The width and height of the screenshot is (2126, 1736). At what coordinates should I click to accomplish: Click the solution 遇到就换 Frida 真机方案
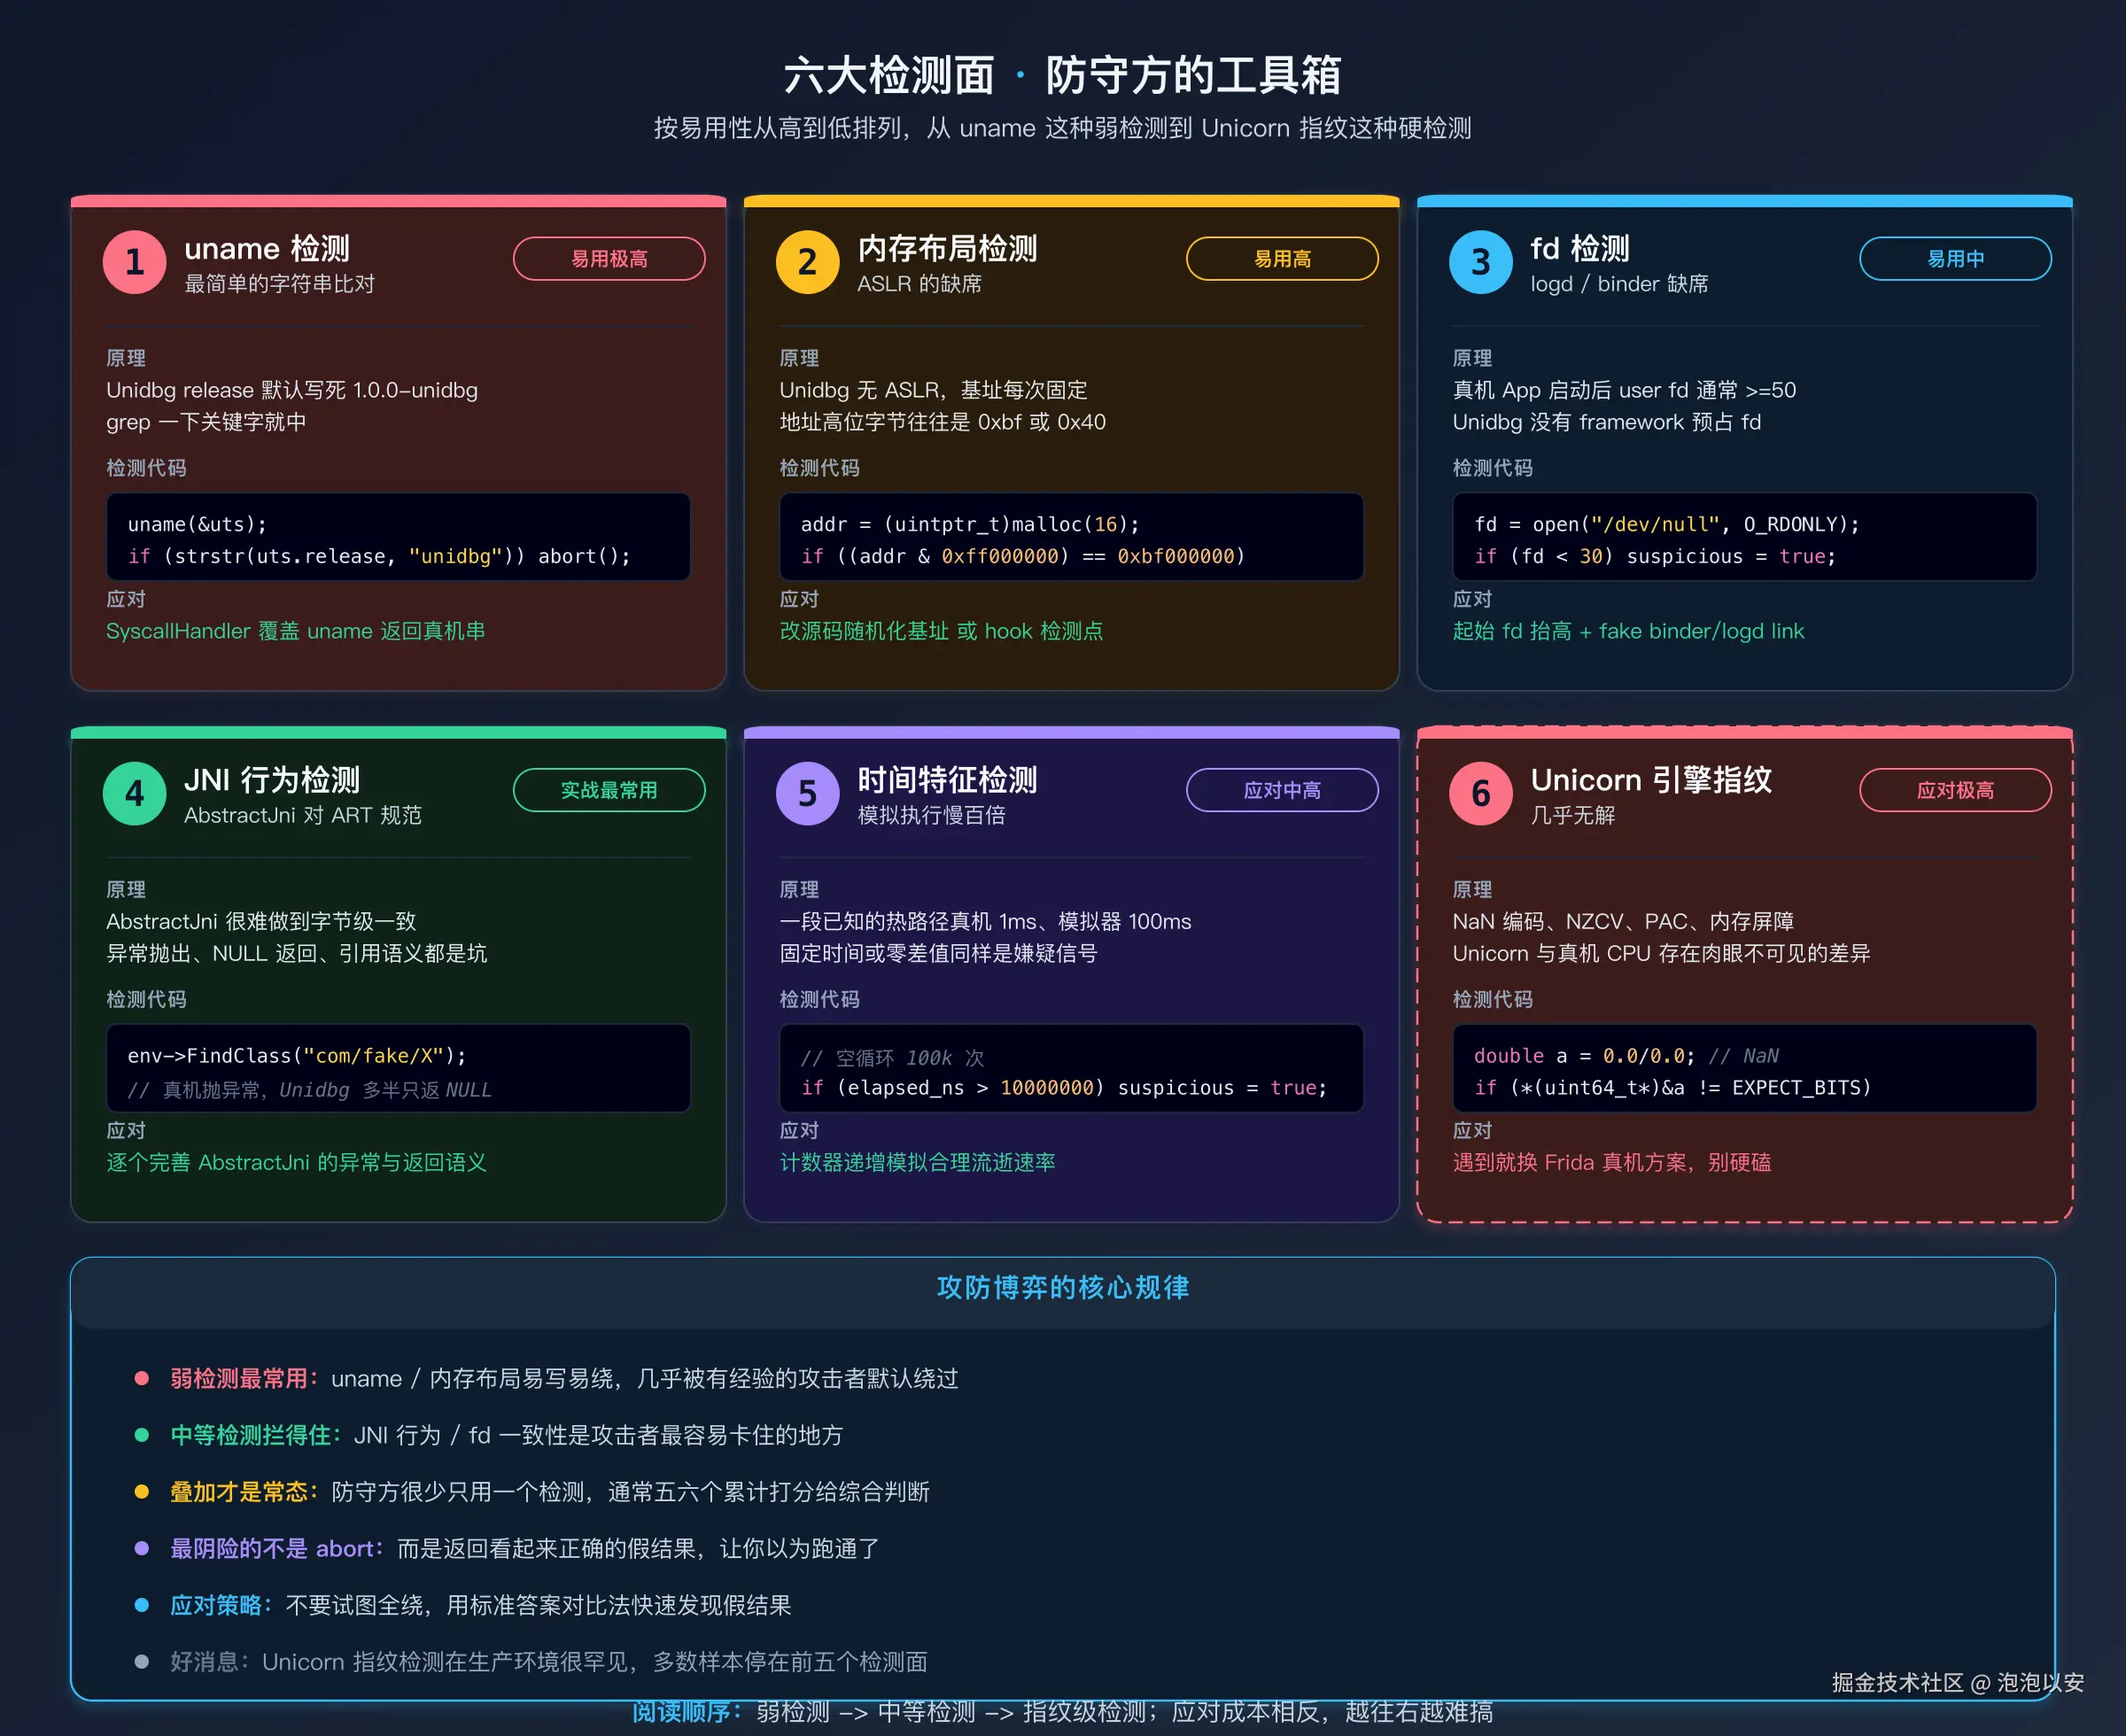pos(1611,1162)
